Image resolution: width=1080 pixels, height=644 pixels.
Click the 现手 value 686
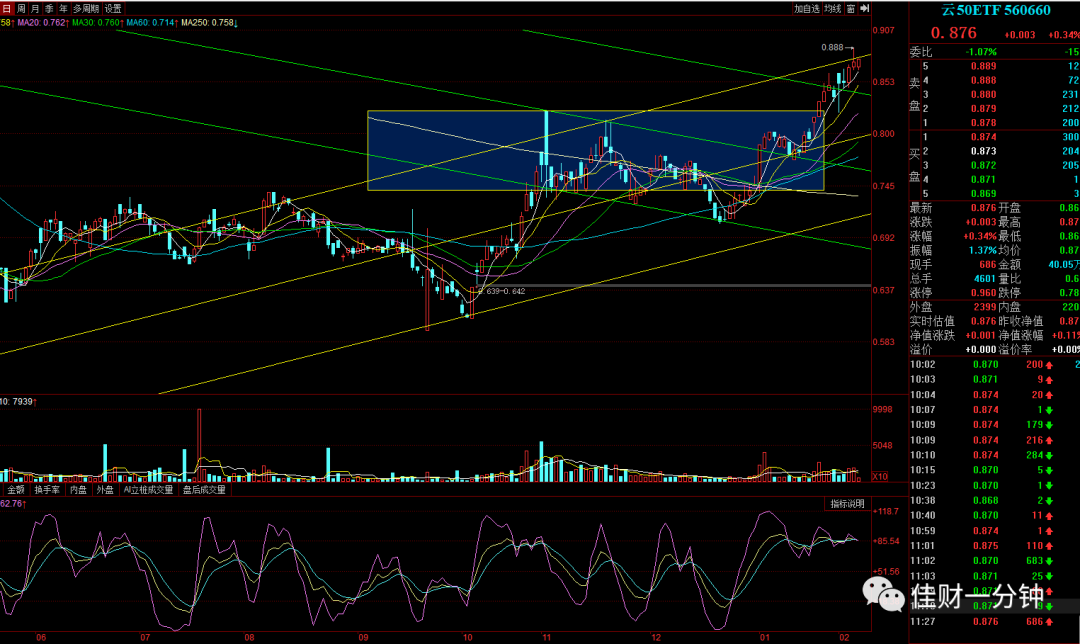pos(988,264)
